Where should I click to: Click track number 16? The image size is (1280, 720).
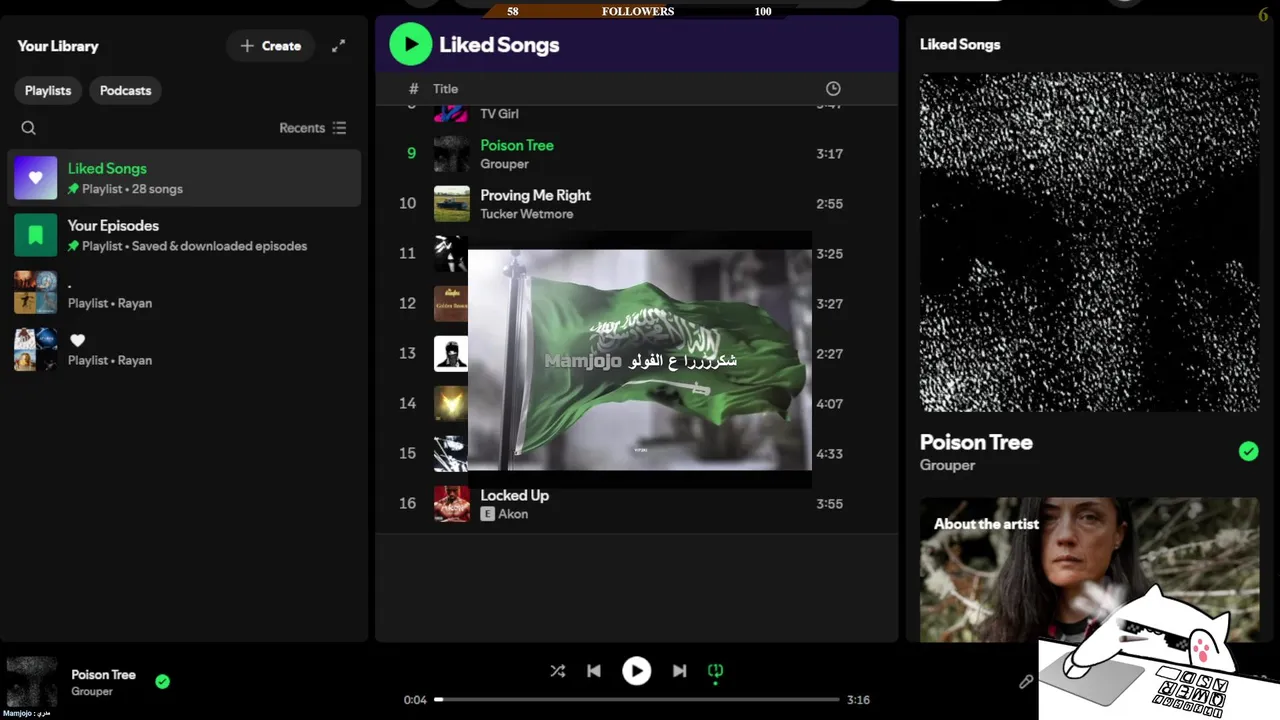407,504
